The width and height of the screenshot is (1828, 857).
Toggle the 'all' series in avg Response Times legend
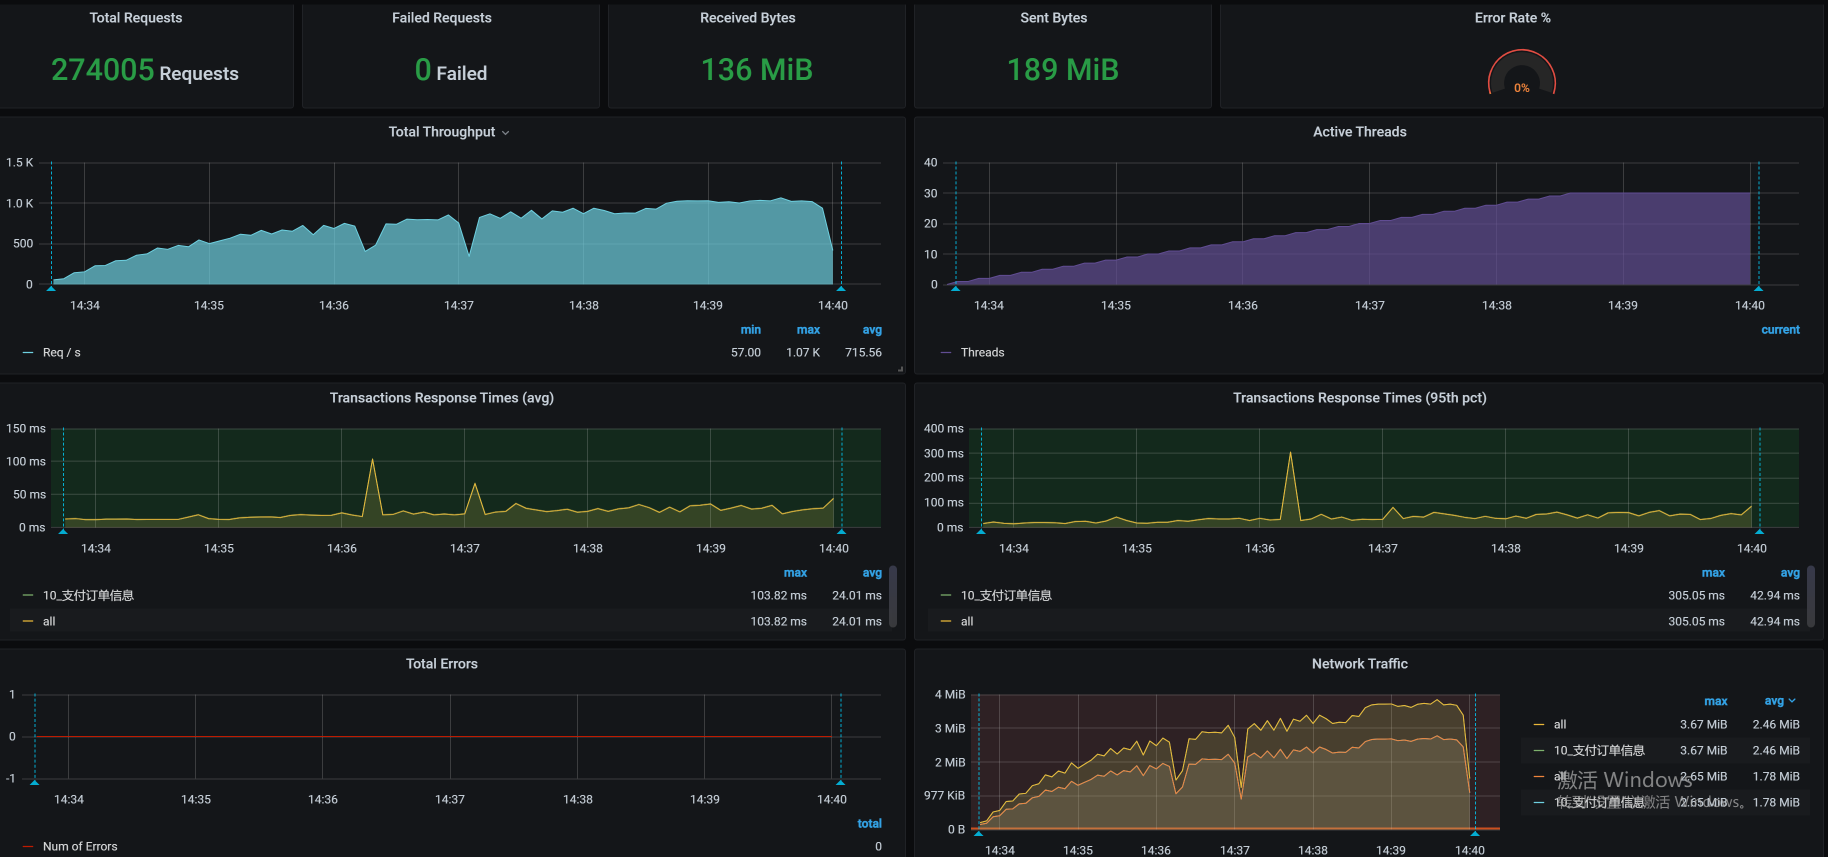pos(49,622)
